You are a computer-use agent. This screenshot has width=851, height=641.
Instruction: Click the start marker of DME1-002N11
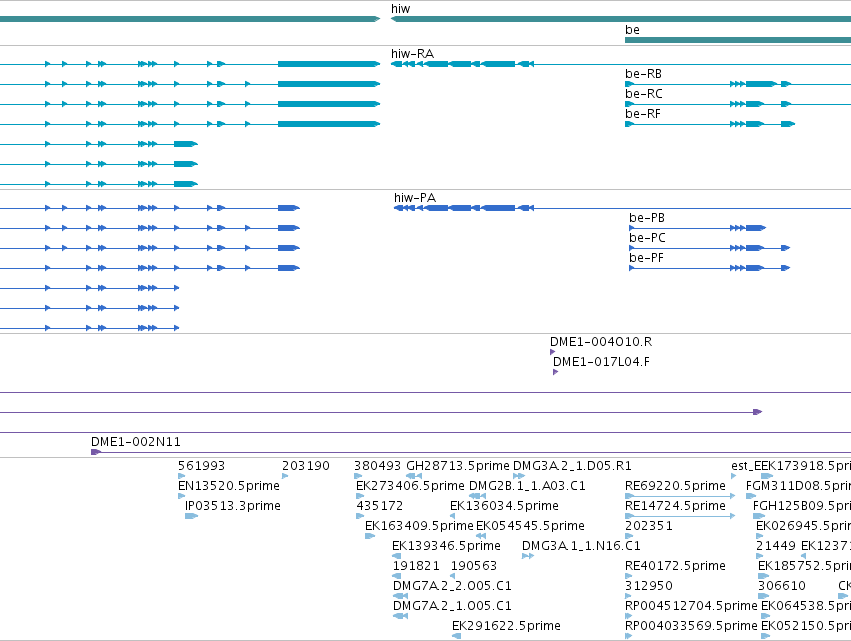tap(96, 452)
